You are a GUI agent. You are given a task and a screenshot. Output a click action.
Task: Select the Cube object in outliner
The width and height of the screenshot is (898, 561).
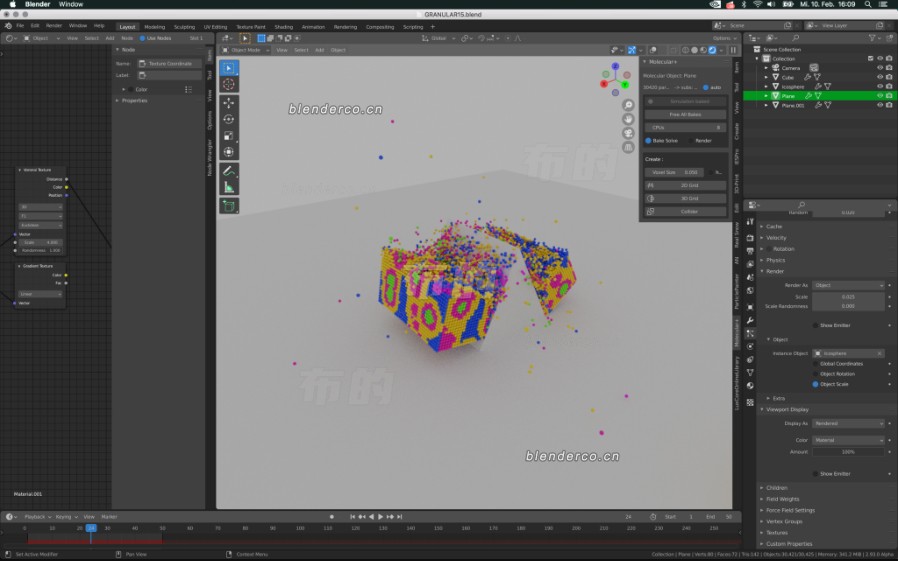[788, 77]
